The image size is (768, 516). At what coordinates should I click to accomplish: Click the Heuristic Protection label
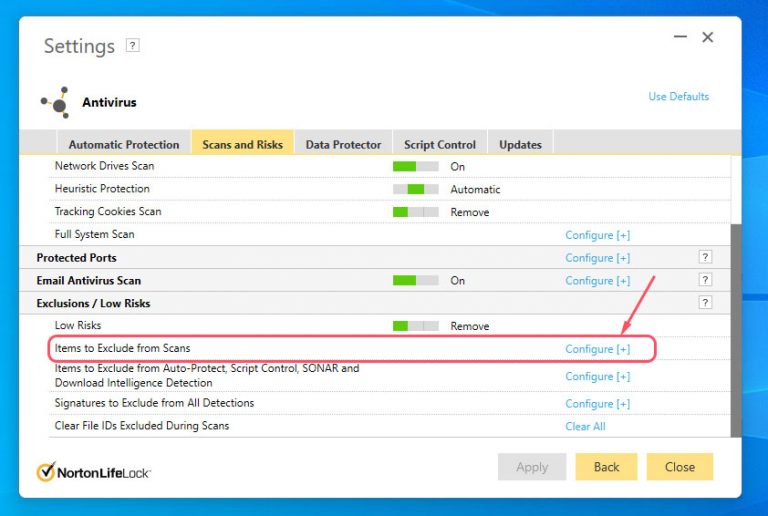pyautogui.click(x=102, y=188)
